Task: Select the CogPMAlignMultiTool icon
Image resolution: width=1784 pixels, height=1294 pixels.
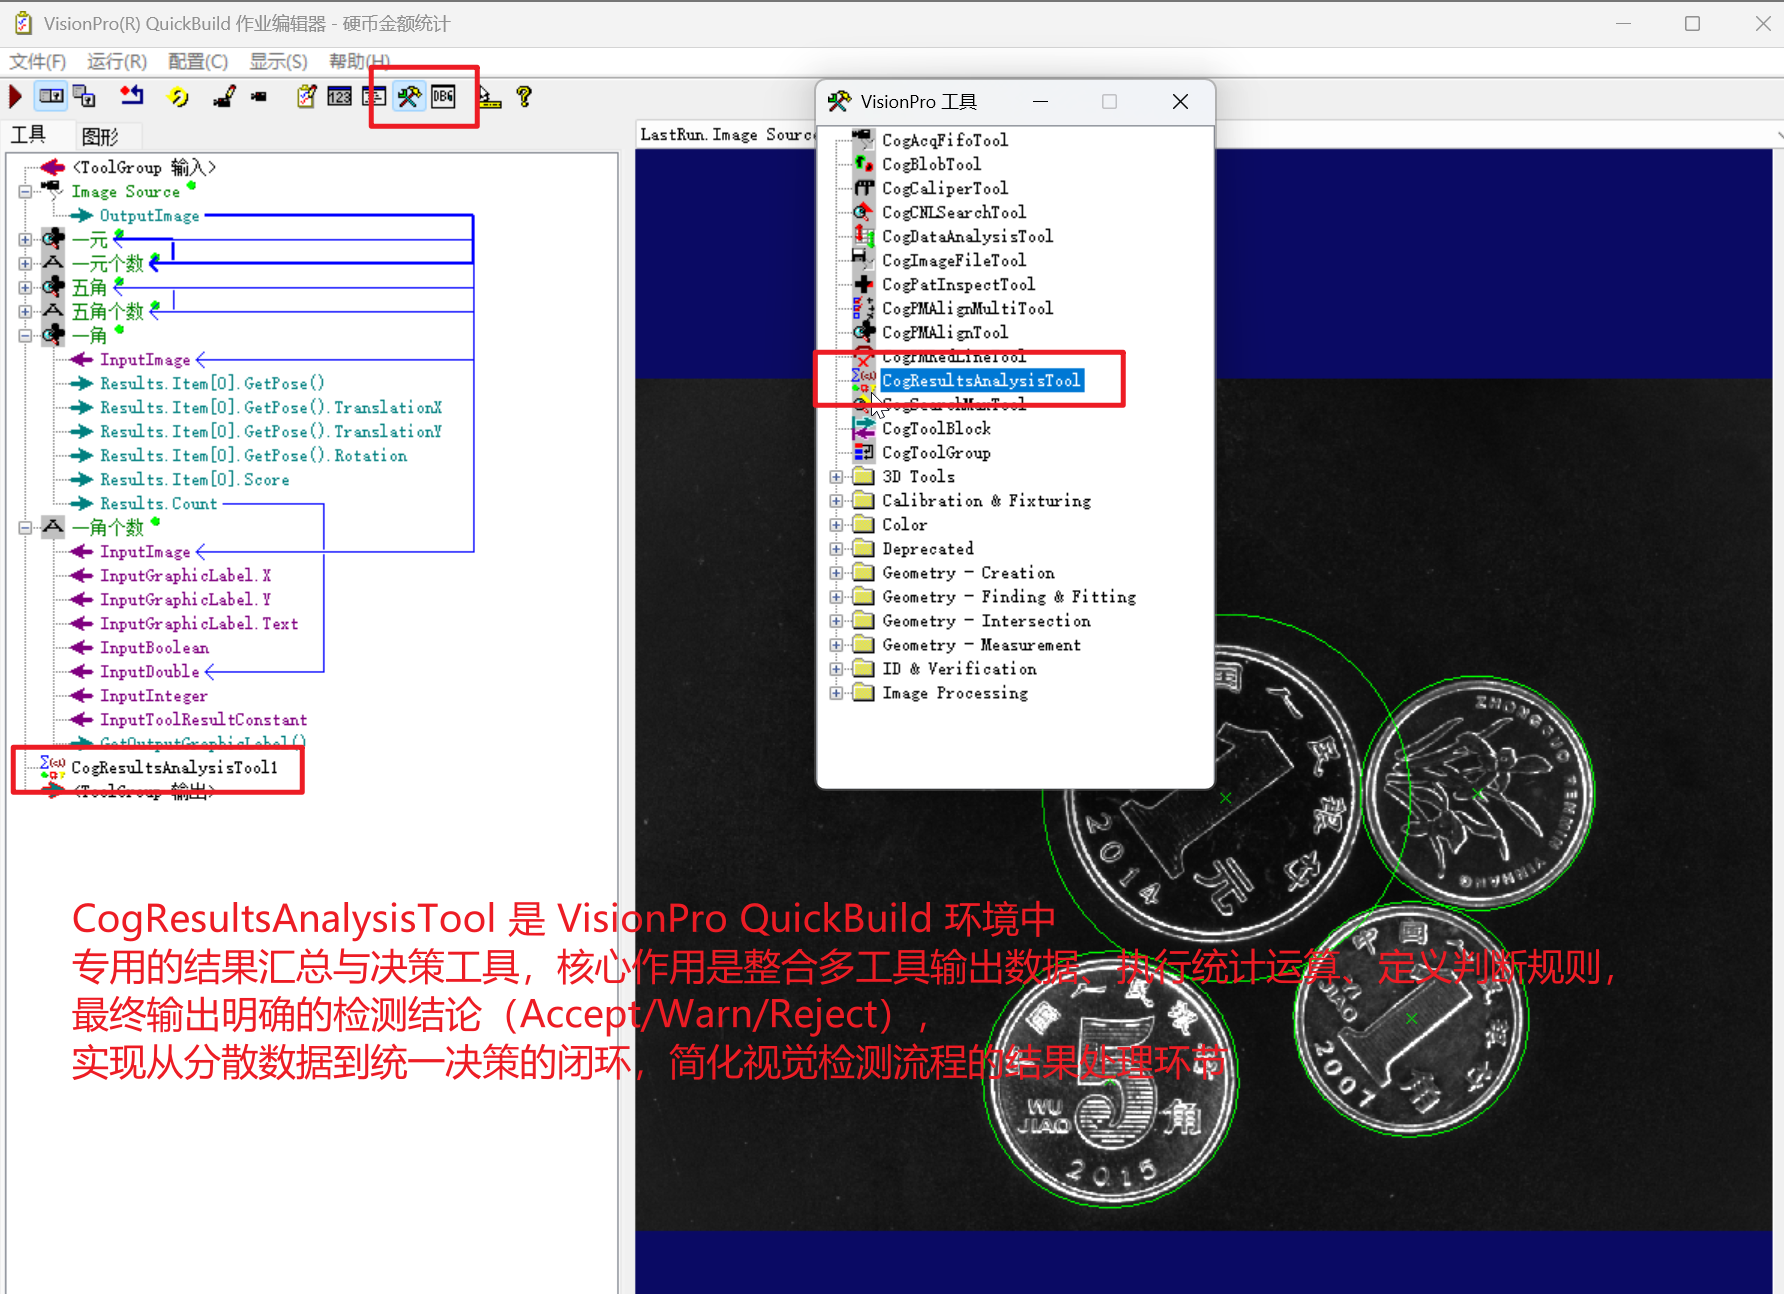Action: (x=863, y=307)
